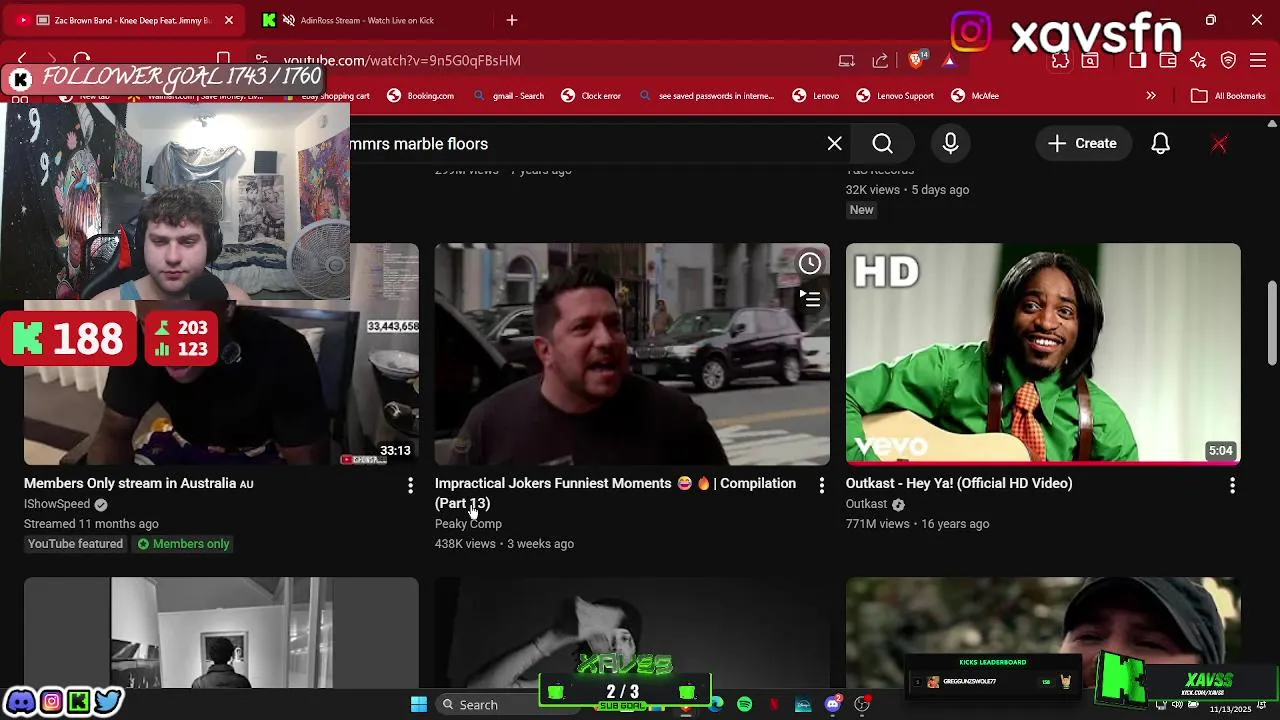Expand the hidden bookmarks overflow chevron
Screen dimensions: 1280x720
[x=1151, y=96]
